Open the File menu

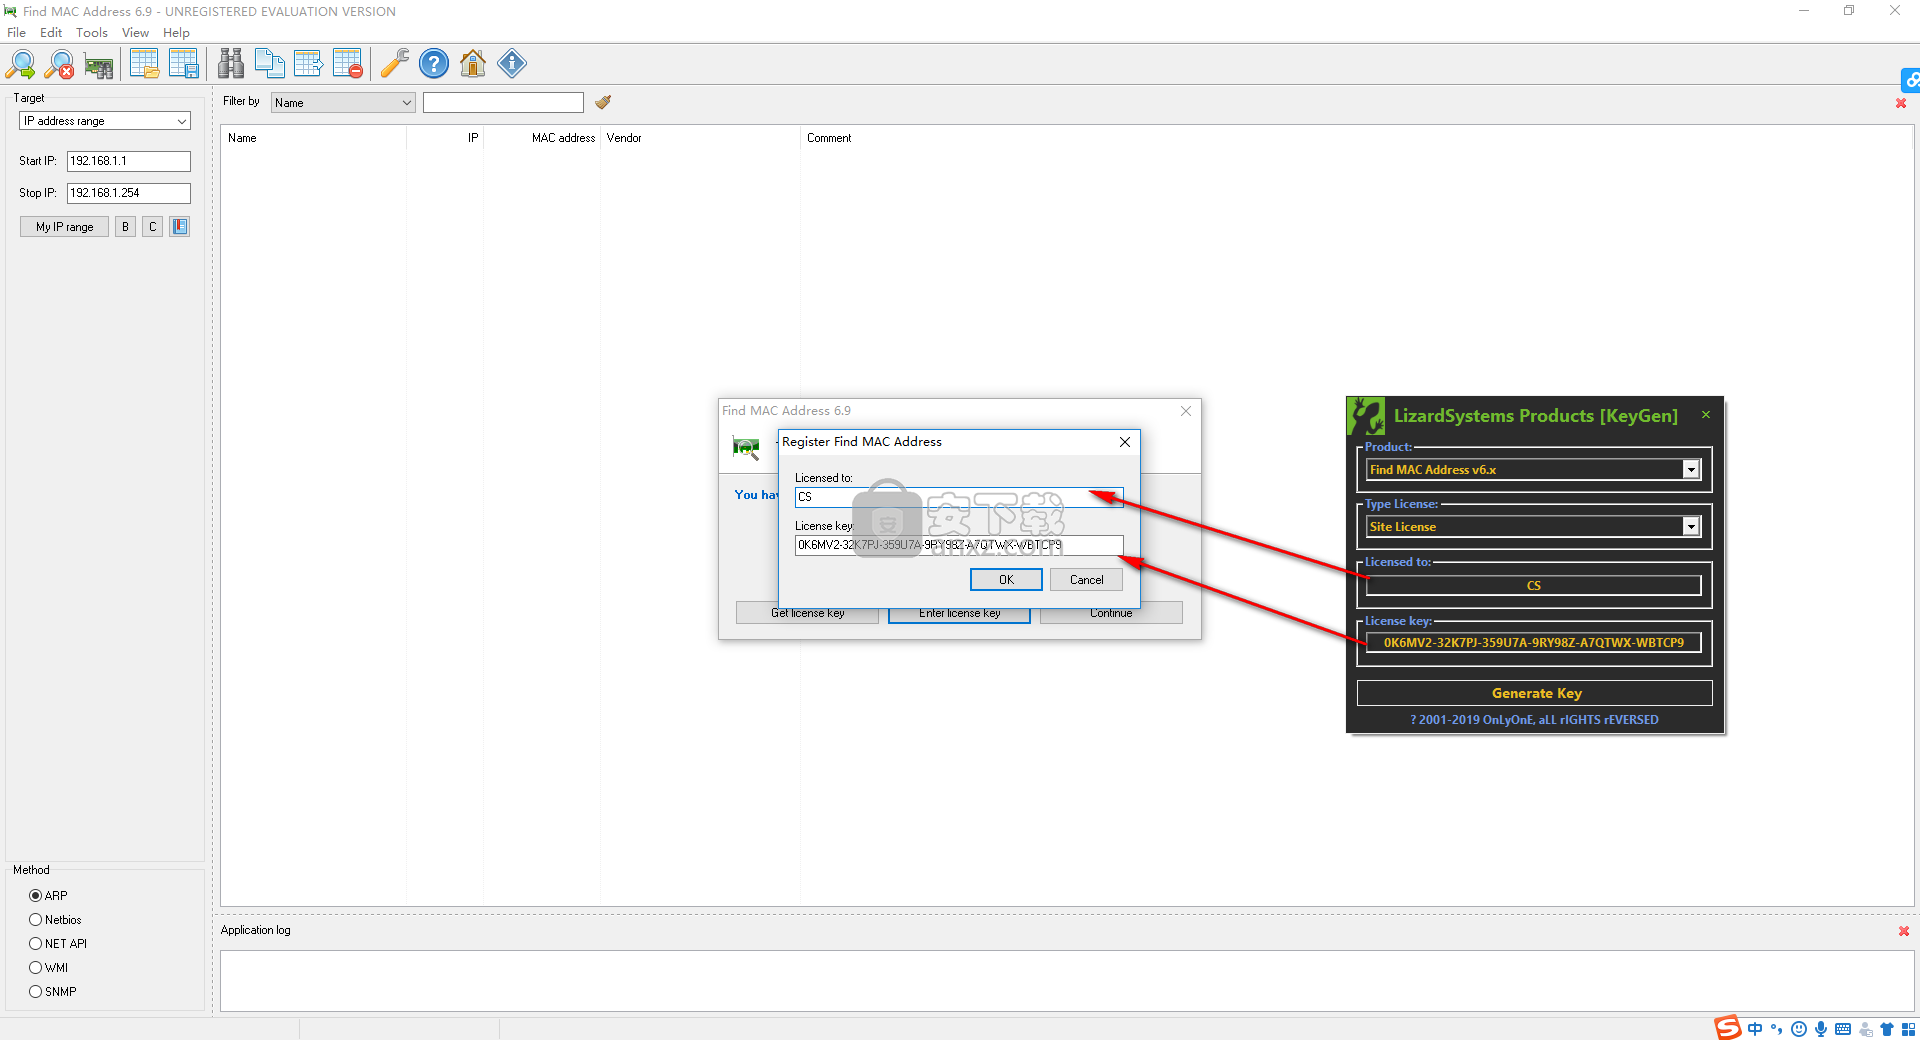(17, 33)
